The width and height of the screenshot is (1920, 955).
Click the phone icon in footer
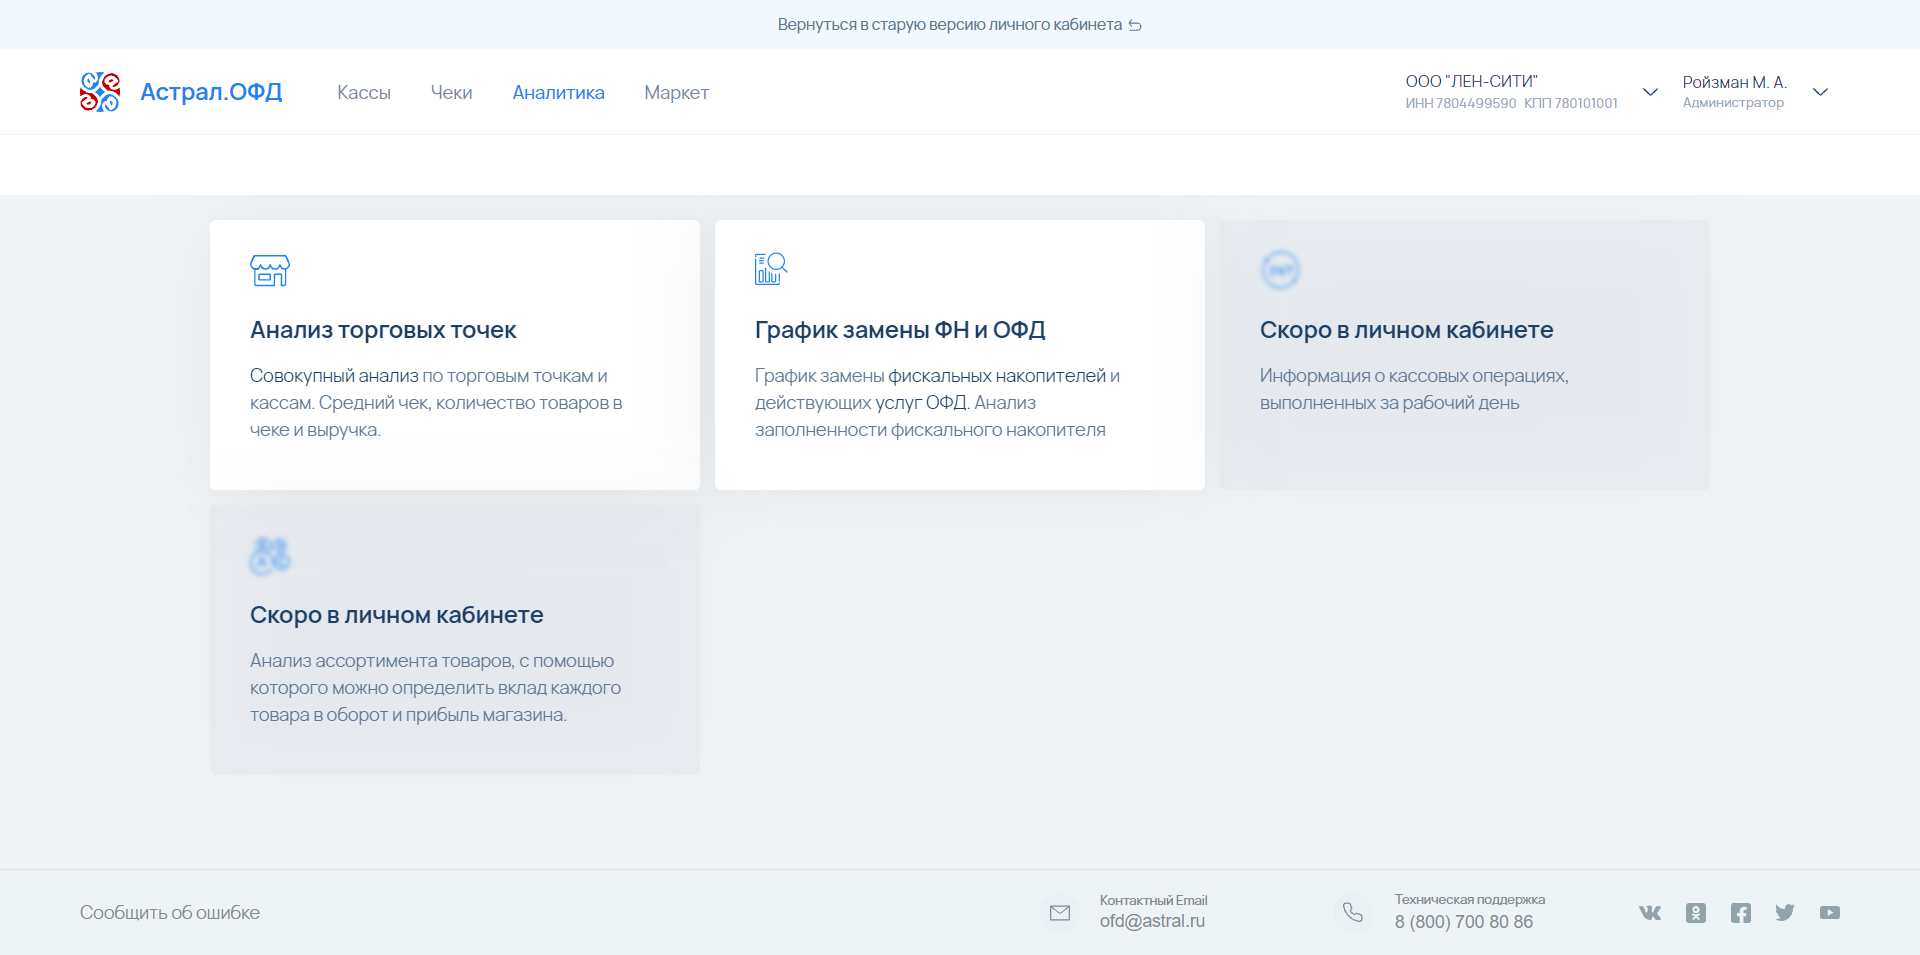pyautogui.click(x=1353, y=912)
